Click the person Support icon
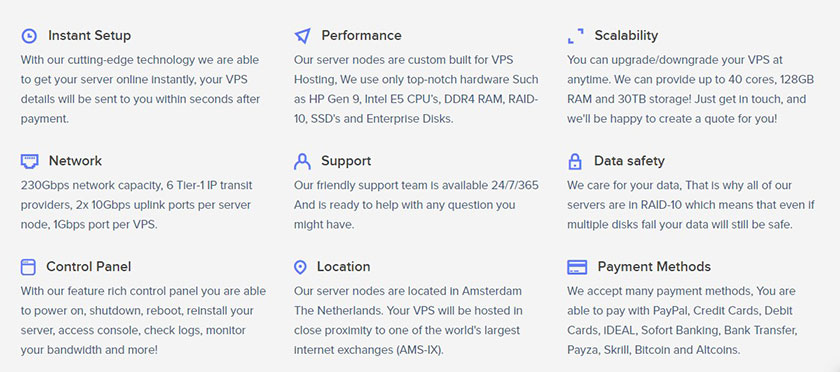The height and width of the screenshot is (372, 840). 302,161
